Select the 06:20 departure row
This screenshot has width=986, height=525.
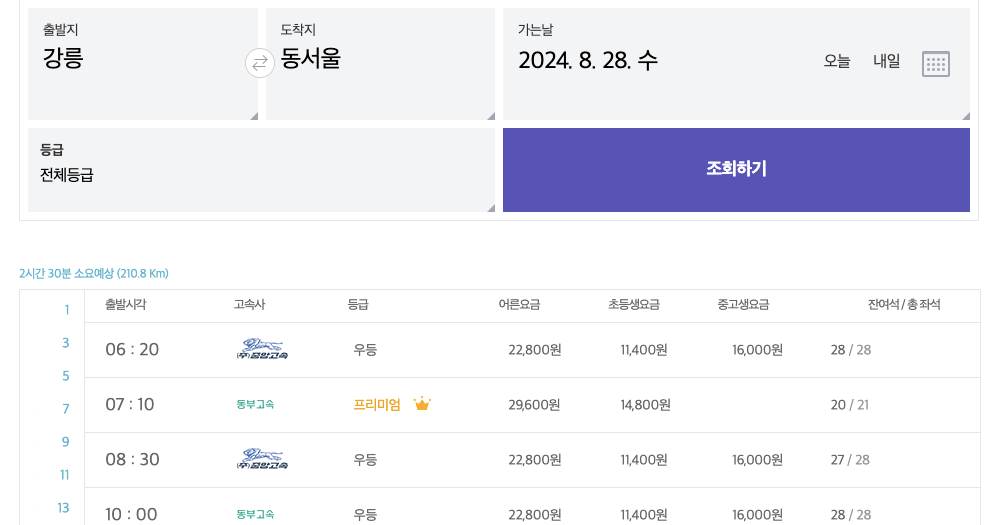[532, 350]
